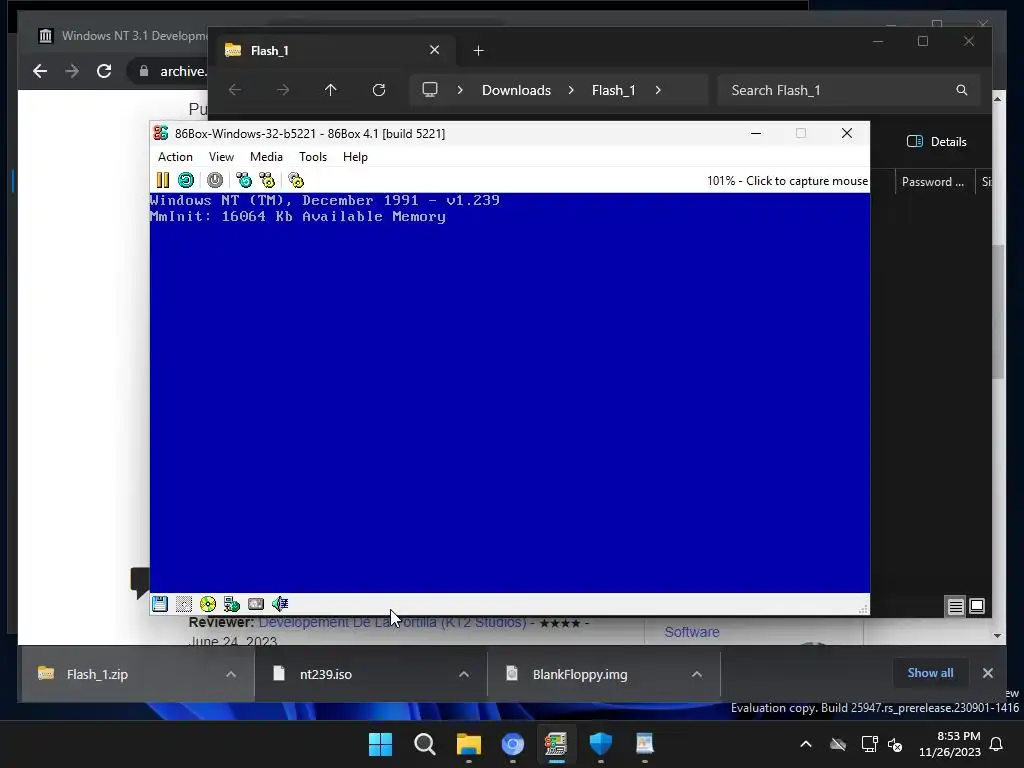
Task: Open the Media menu
Action: pos(266,157)
